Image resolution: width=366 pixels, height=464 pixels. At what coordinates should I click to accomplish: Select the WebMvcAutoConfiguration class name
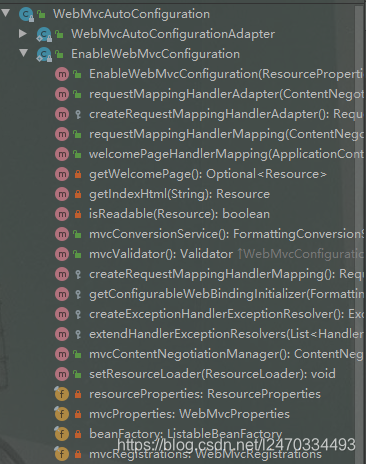coord(131,14)
